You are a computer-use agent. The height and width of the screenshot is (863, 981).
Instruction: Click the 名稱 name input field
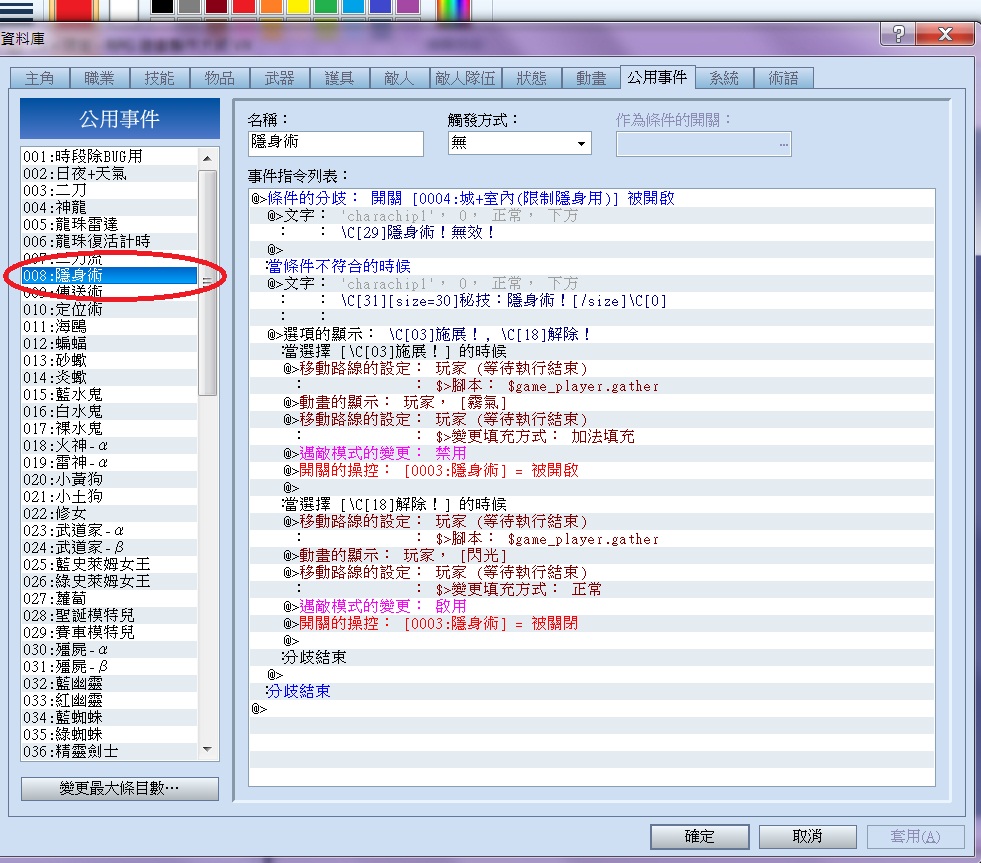[336, 143]
